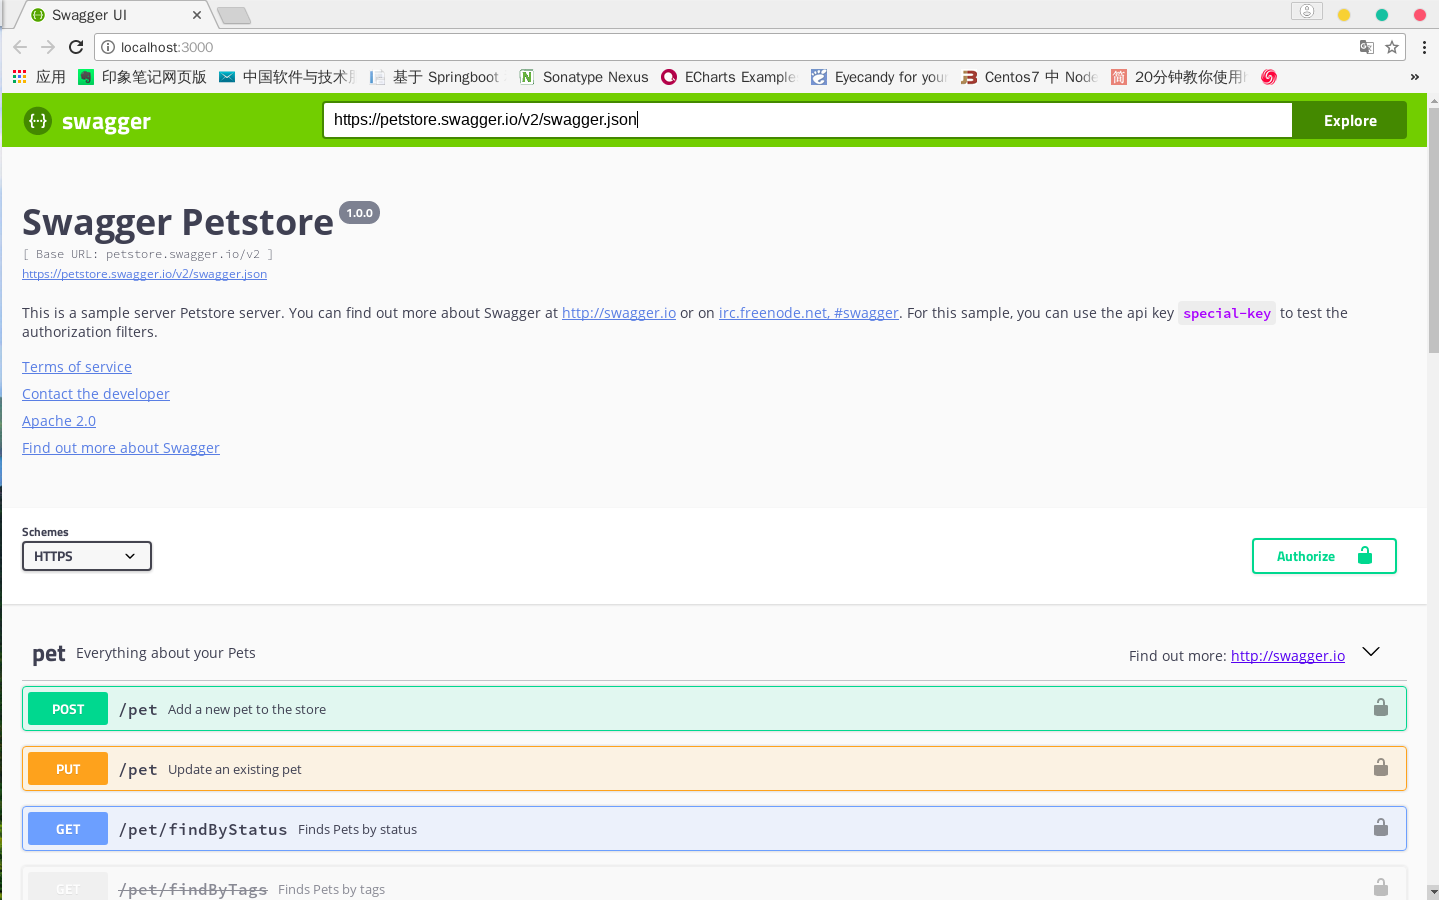
Task: Click the browser back arrow
Action: (x=20, y=47)
